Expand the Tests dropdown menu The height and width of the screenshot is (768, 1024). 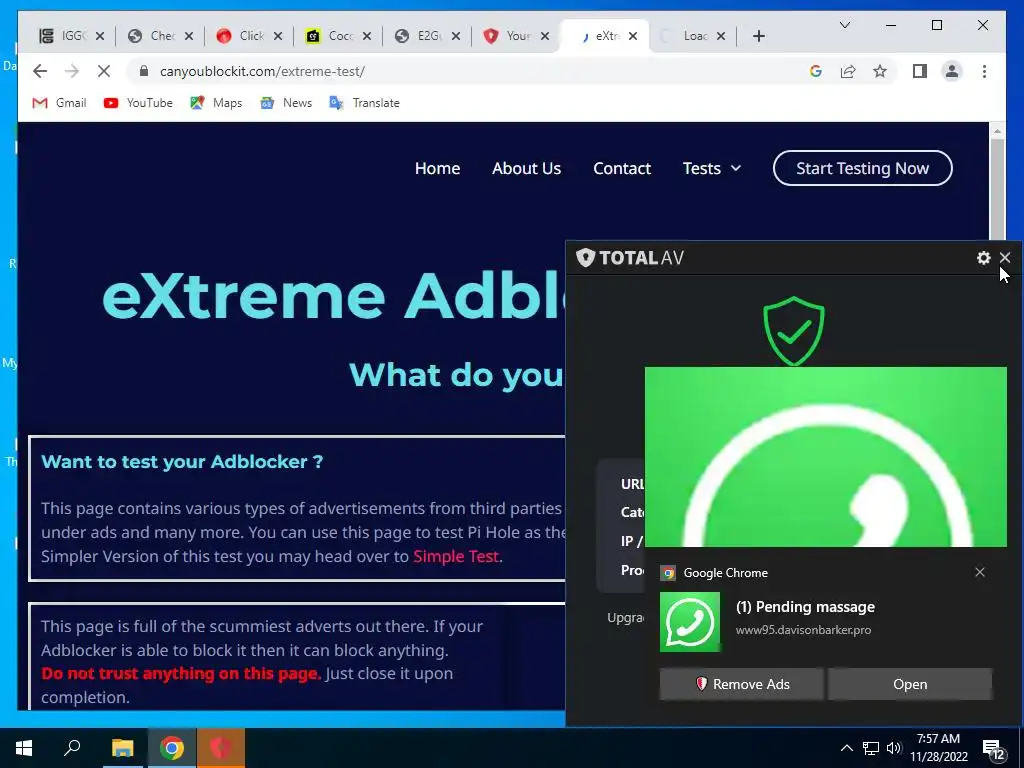coord(712,168)
